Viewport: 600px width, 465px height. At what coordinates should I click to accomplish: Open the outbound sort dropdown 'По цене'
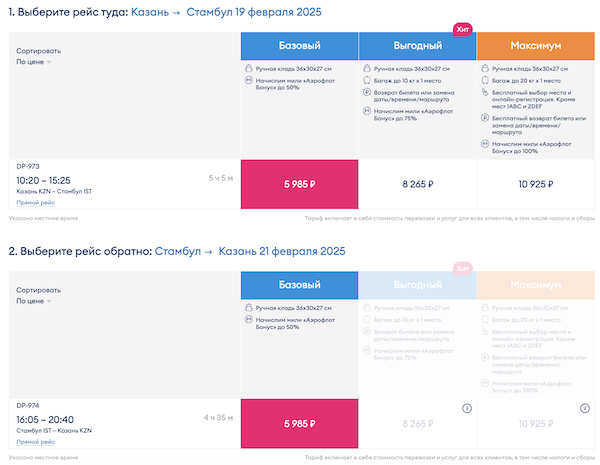[34, 62]
